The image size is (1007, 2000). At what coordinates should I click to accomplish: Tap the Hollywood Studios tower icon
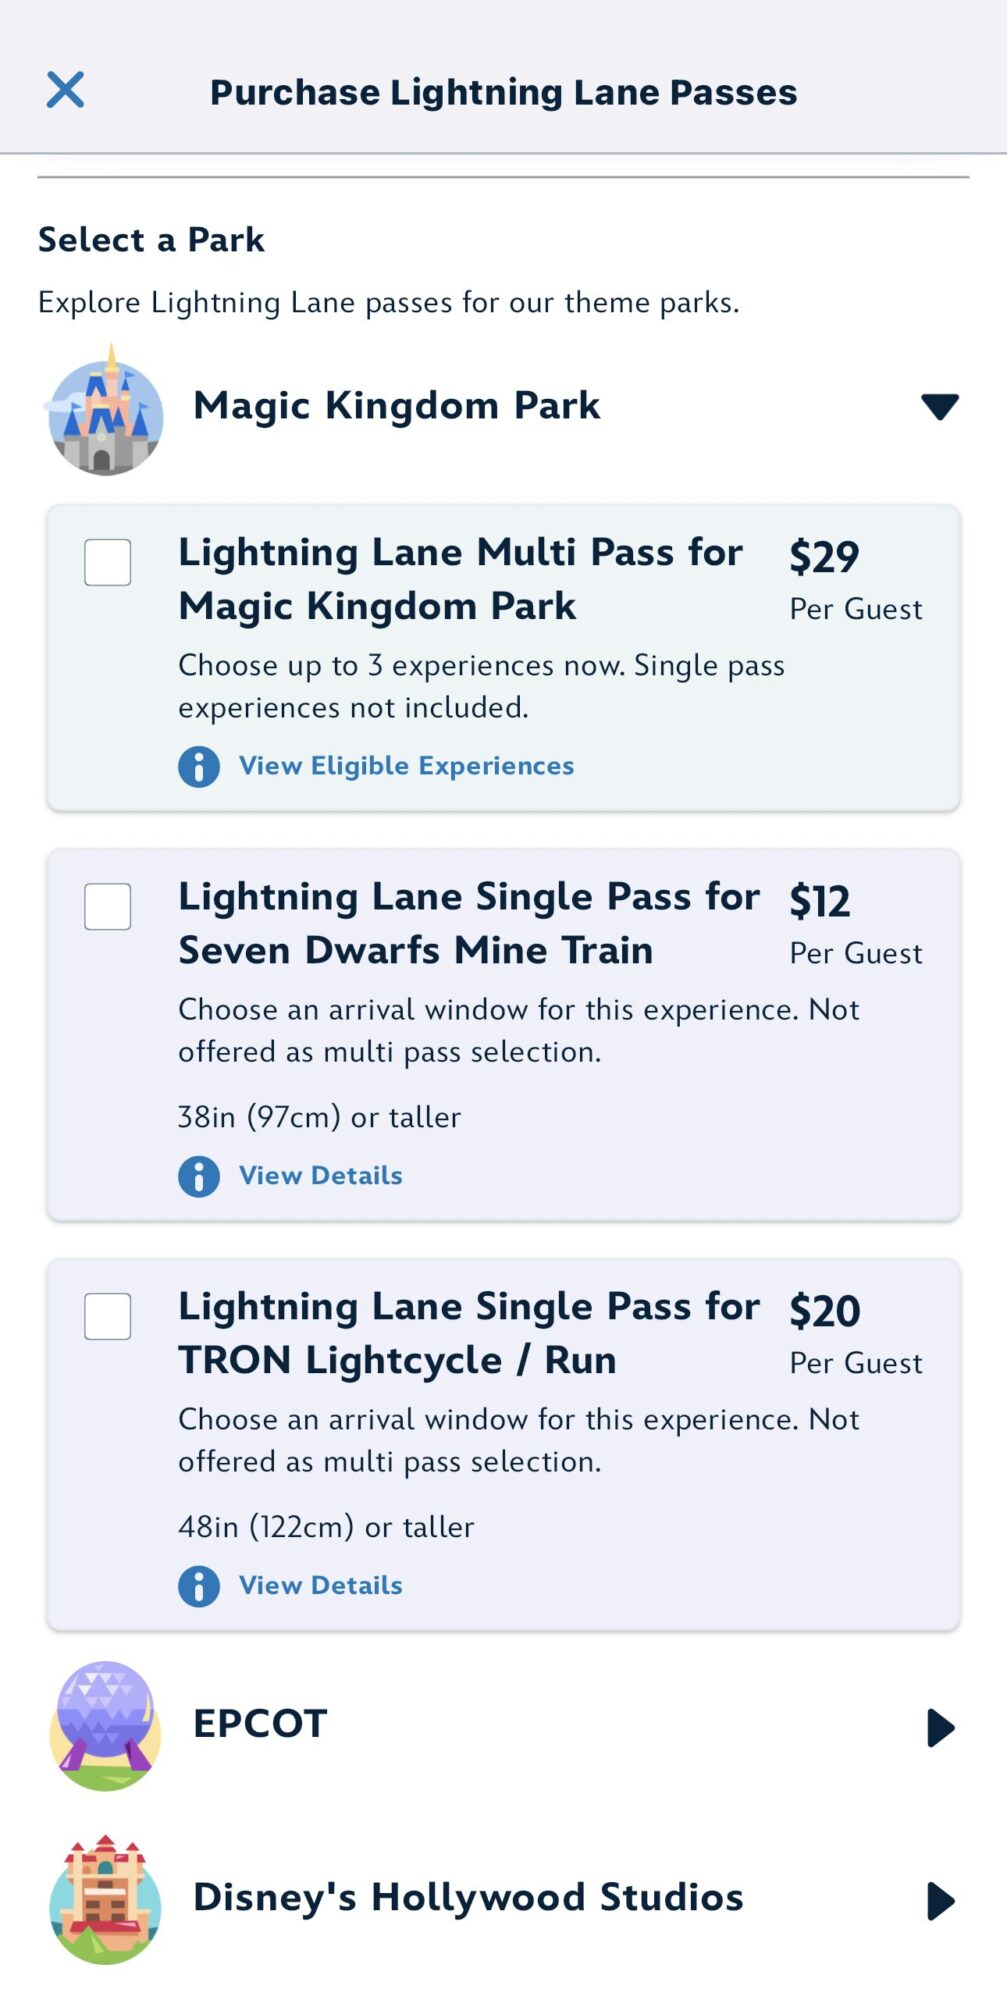coord(105,1899)
